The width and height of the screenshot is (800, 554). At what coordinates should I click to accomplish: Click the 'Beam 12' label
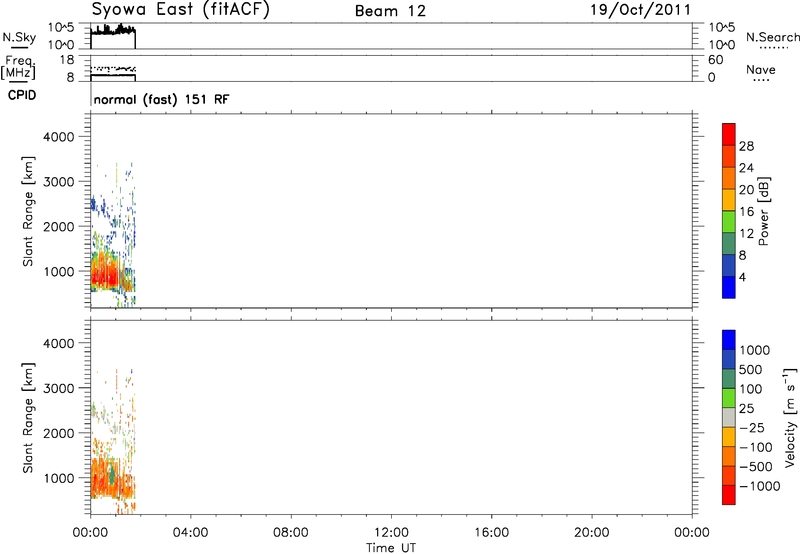(390, 11)
